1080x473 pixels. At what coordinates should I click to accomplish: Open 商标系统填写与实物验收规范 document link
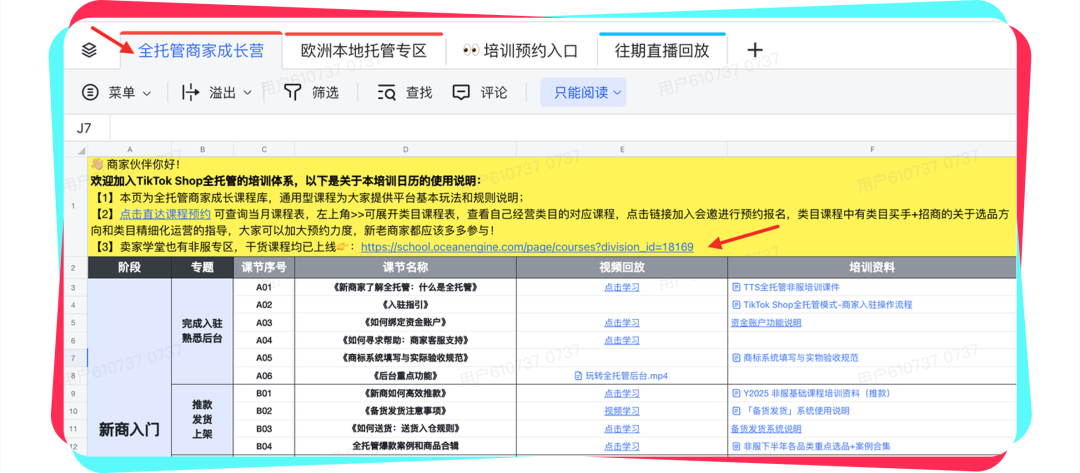[795, 358]
